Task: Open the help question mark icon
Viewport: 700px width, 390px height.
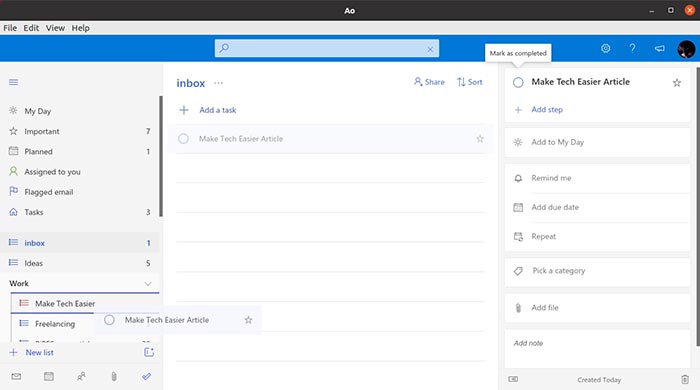Action: [x=632, y=48]
